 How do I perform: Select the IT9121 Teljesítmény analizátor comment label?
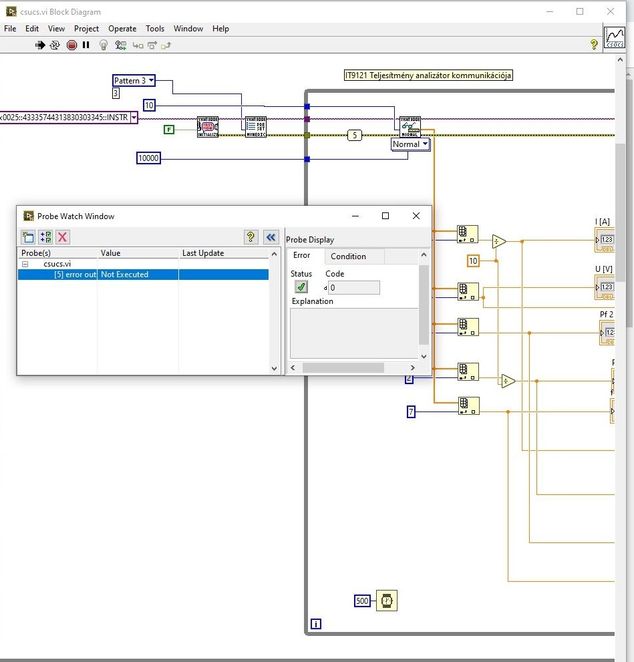click(428, 75)
